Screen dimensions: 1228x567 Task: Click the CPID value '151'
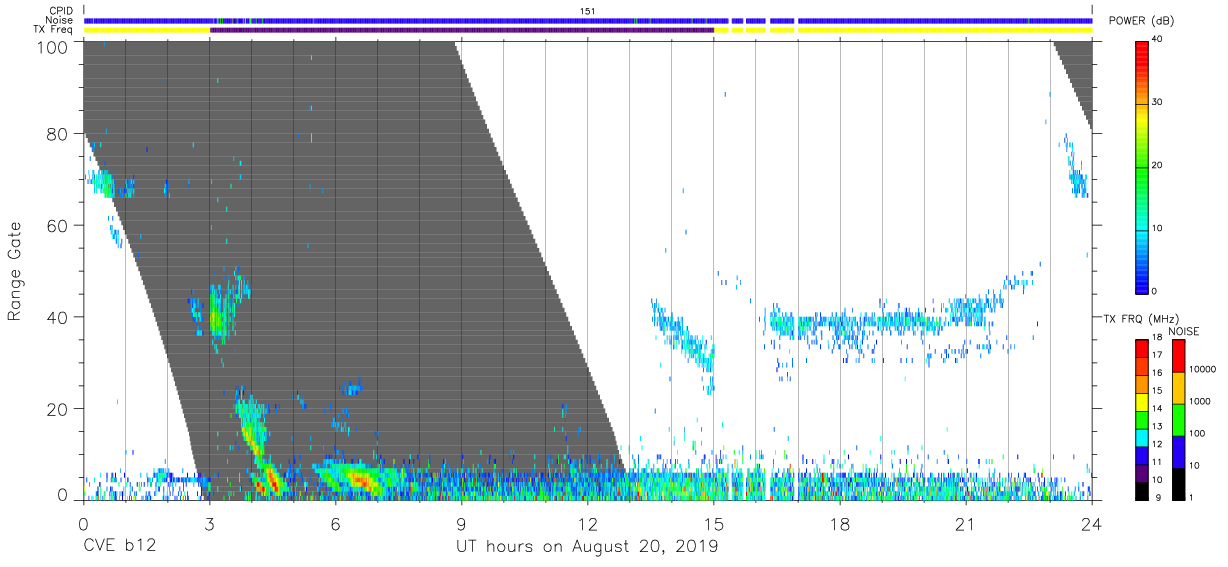(x=588, y=10)
